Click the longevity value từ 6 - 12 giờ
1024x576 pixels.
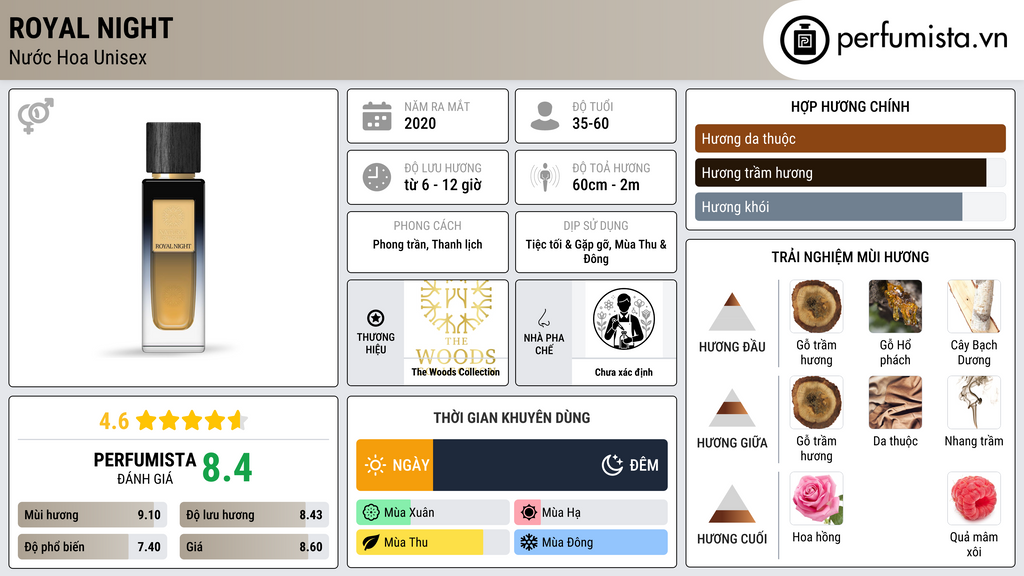click(x=443, y=185)
